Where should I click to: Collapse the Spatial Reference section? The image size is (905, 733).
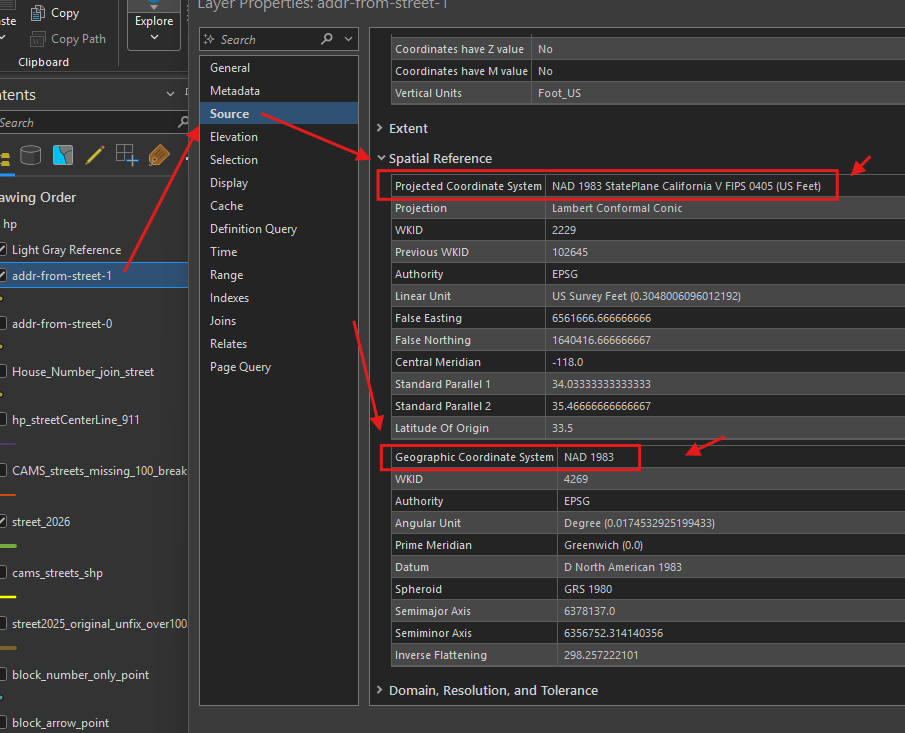point(381,157)
